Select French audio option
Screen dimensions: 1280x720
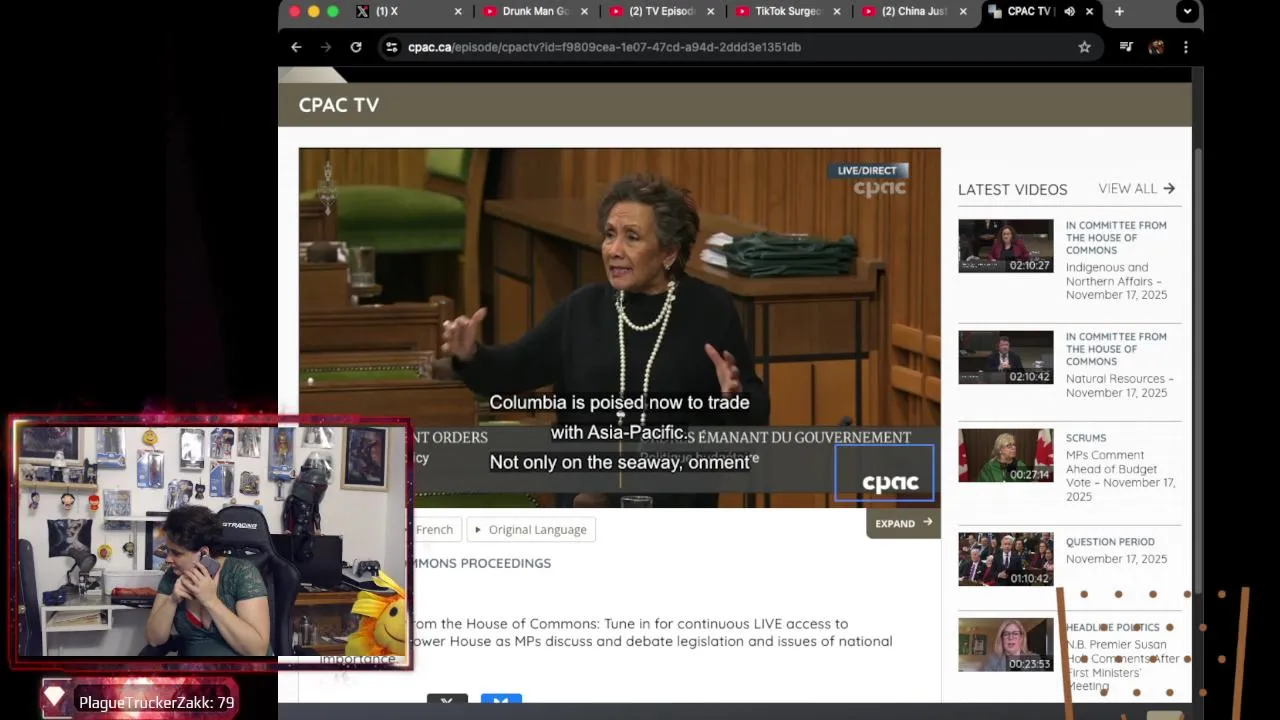point(434,529)
